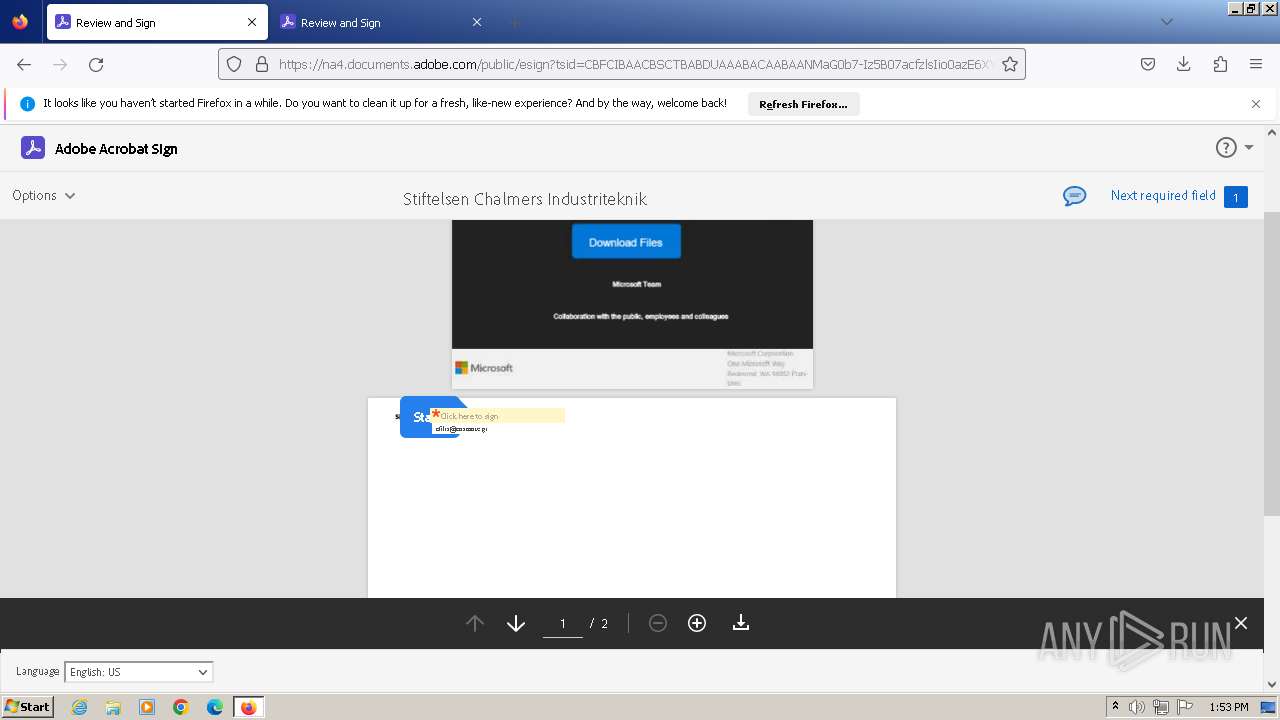The image size is (1280, 720).
Task: Go to next page down arrow
Action: (x=516, y=623)
